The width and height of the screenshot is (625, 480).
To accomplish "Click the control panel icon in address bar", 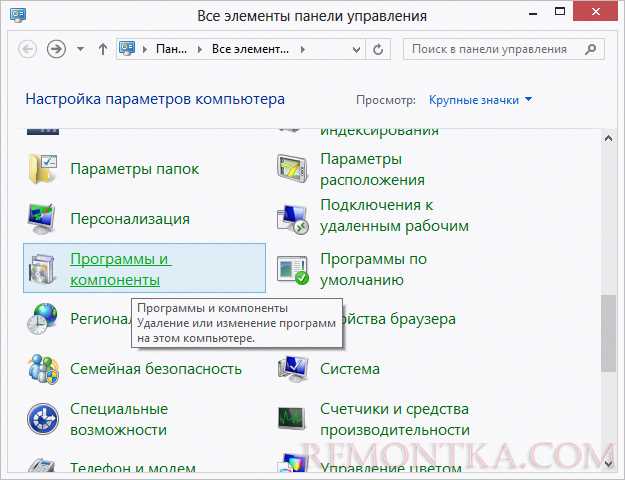I will point(127,49).
